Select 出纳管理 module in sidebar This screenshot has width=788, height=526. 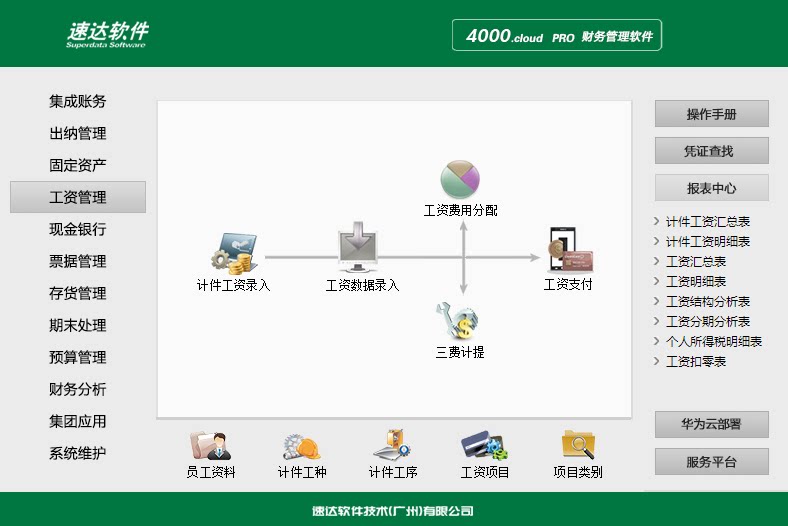[78, 134]
